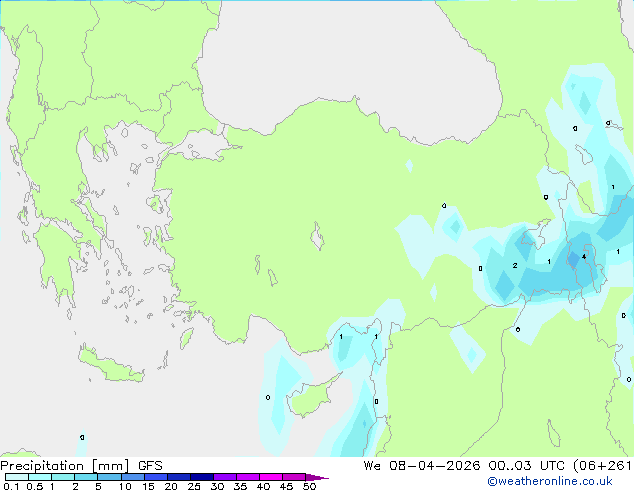The height and width of the screenshot is (490, 634).
Task: Click the 35–40 mm legend swatch
Action: pyautogui.click(x=248, y=477)
